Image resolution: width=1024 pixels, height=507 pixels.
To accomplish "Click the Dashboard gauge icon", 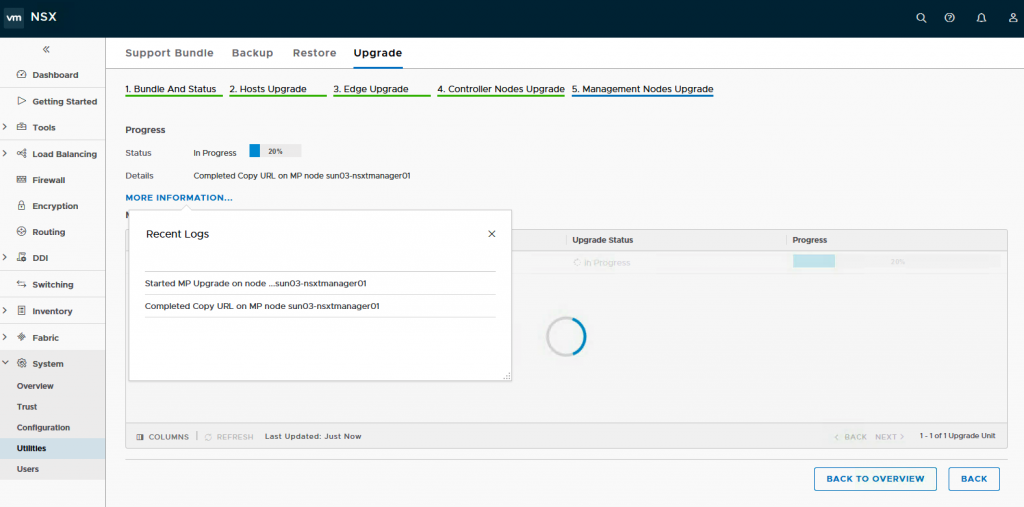I will [x=21, y=74].
